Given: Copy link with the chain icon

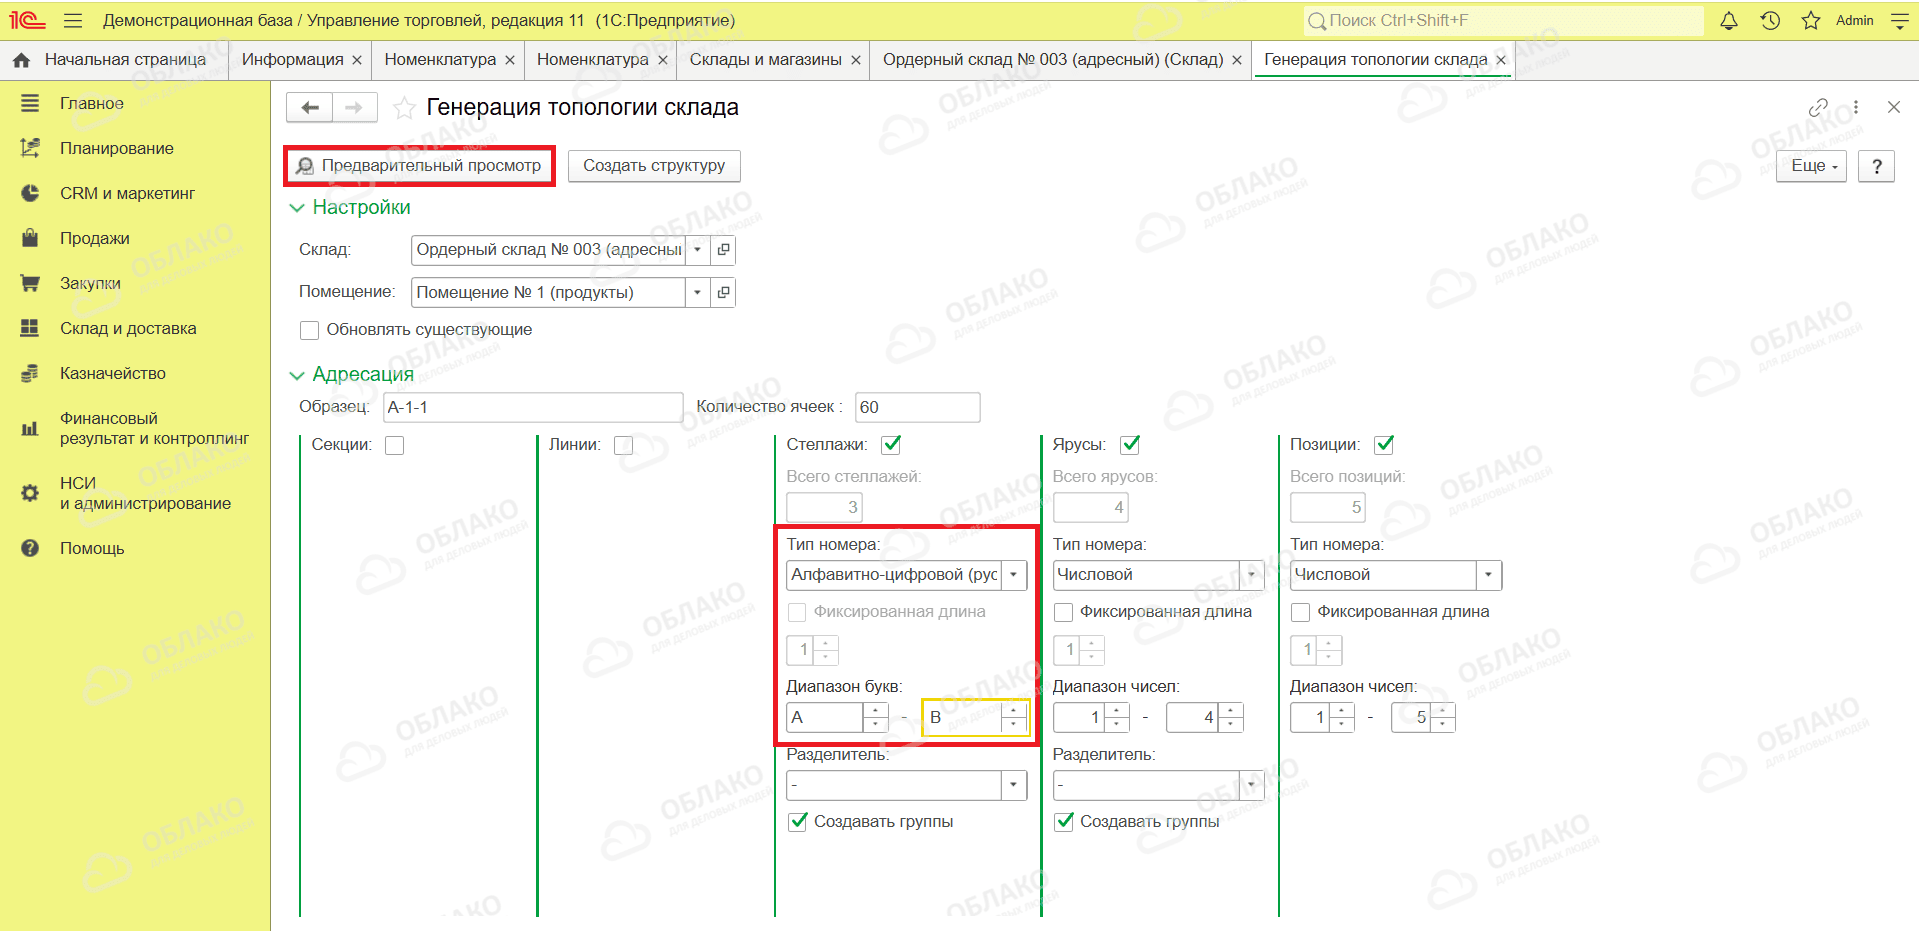Looking at the screenshot, I should (x=1818, y=107).
